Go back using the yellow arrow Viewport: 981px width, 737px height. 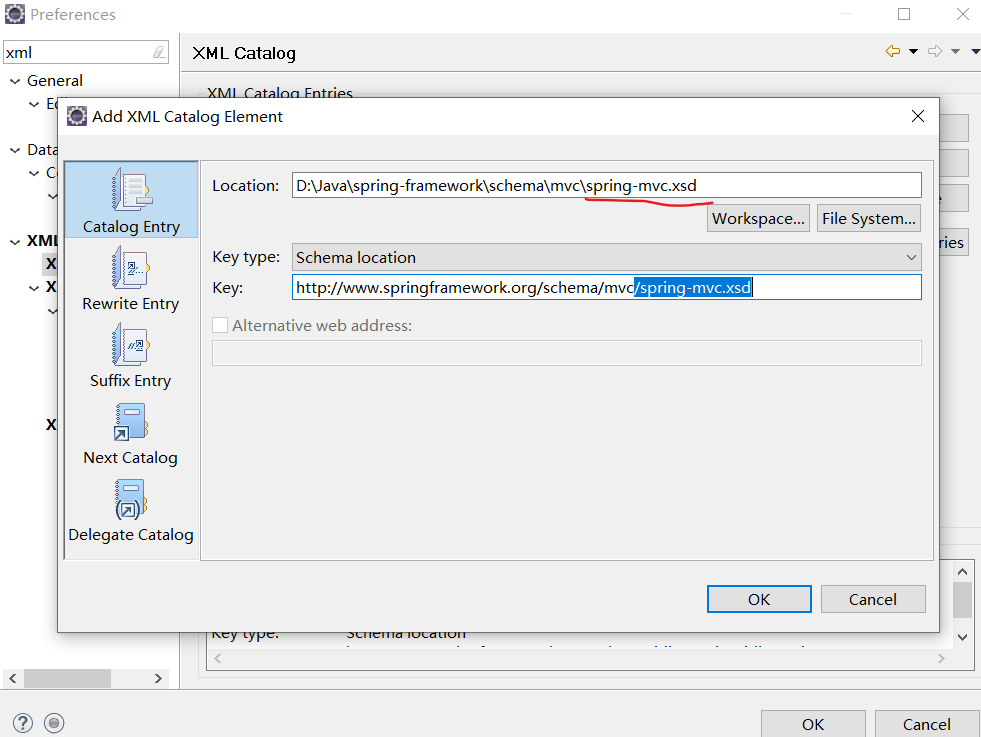pyautogui.click(x=893, y=51)
